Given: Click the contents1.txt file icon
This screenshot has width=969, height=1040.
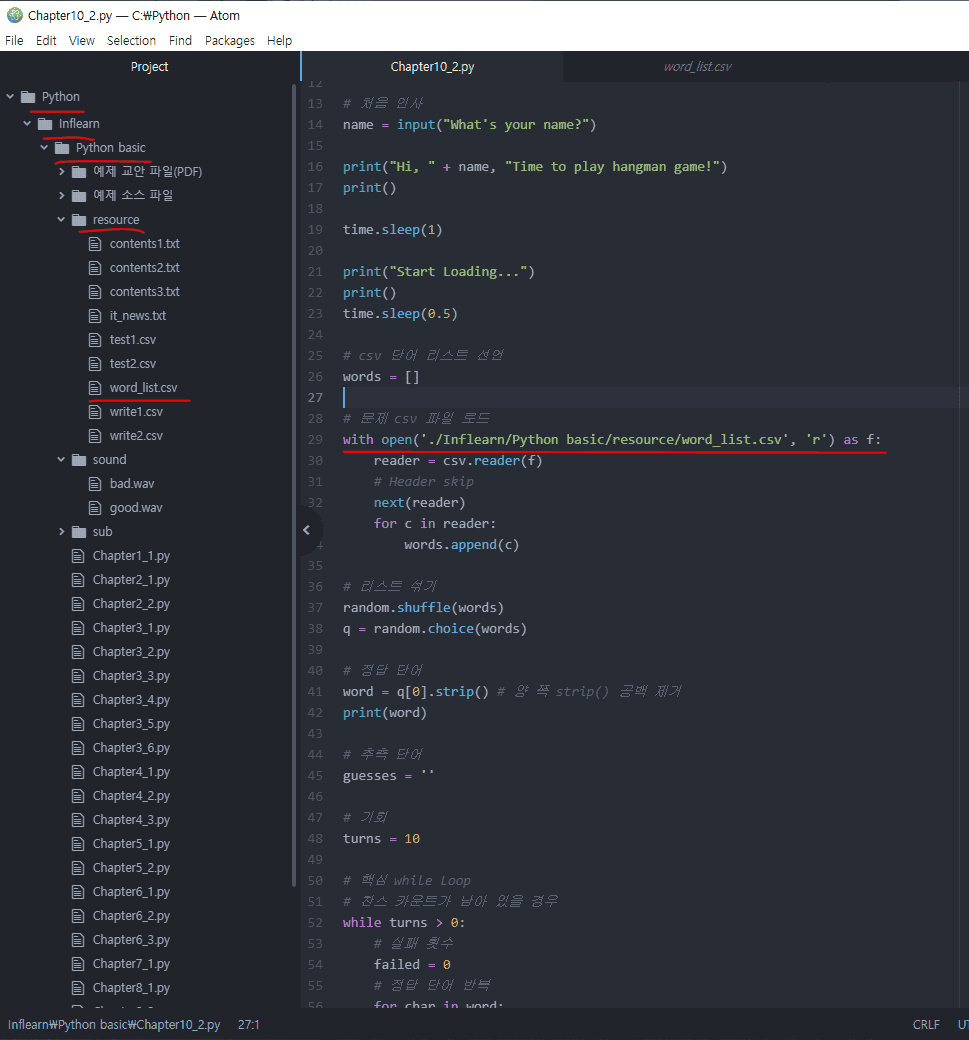Looking at the screenshot, I should point(96,243).
